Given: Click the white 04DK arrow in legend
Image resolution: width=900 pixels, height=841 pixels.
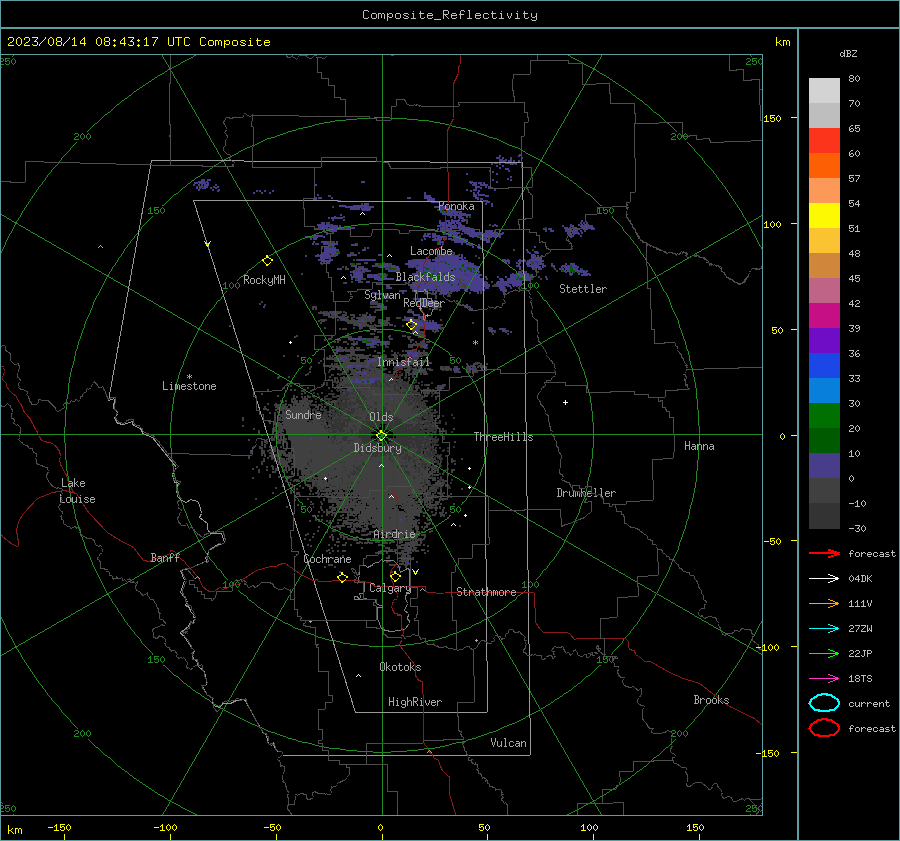Looking at the screenshot, I should click(x=824, y=578).
